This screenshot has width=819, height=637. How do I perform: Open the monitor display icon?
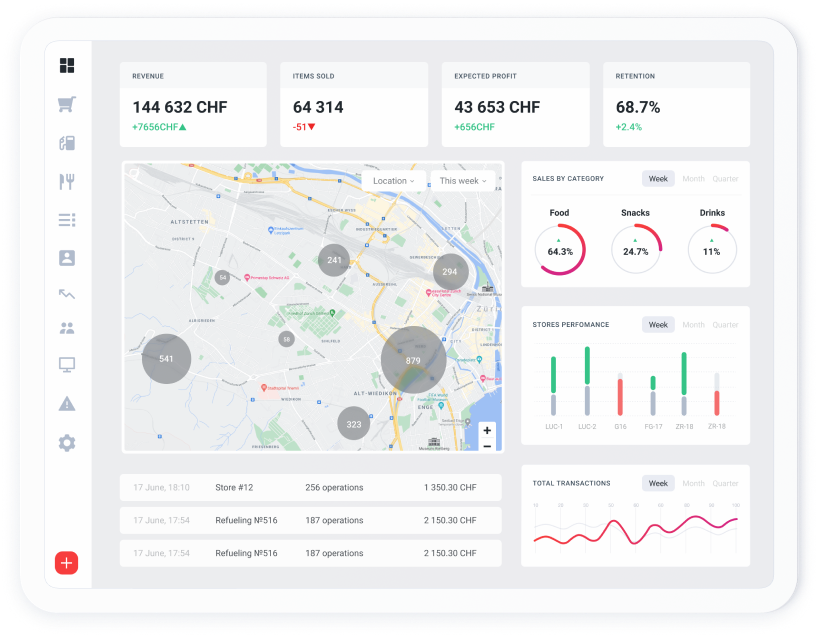[x=67, y=365]
